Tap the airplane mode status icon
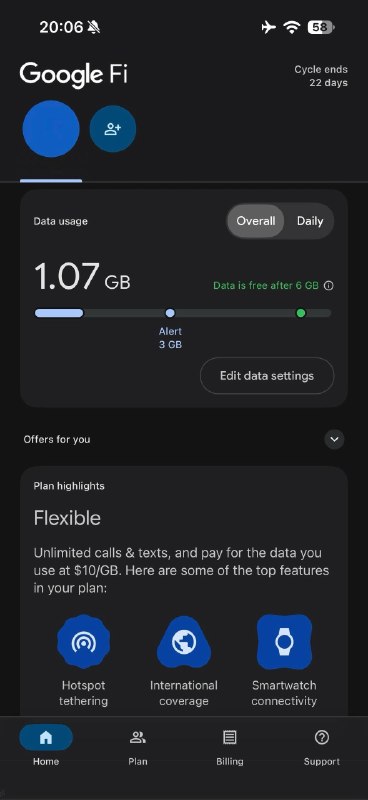This screenshot has width=368, height=800. (x=268, y=28)
